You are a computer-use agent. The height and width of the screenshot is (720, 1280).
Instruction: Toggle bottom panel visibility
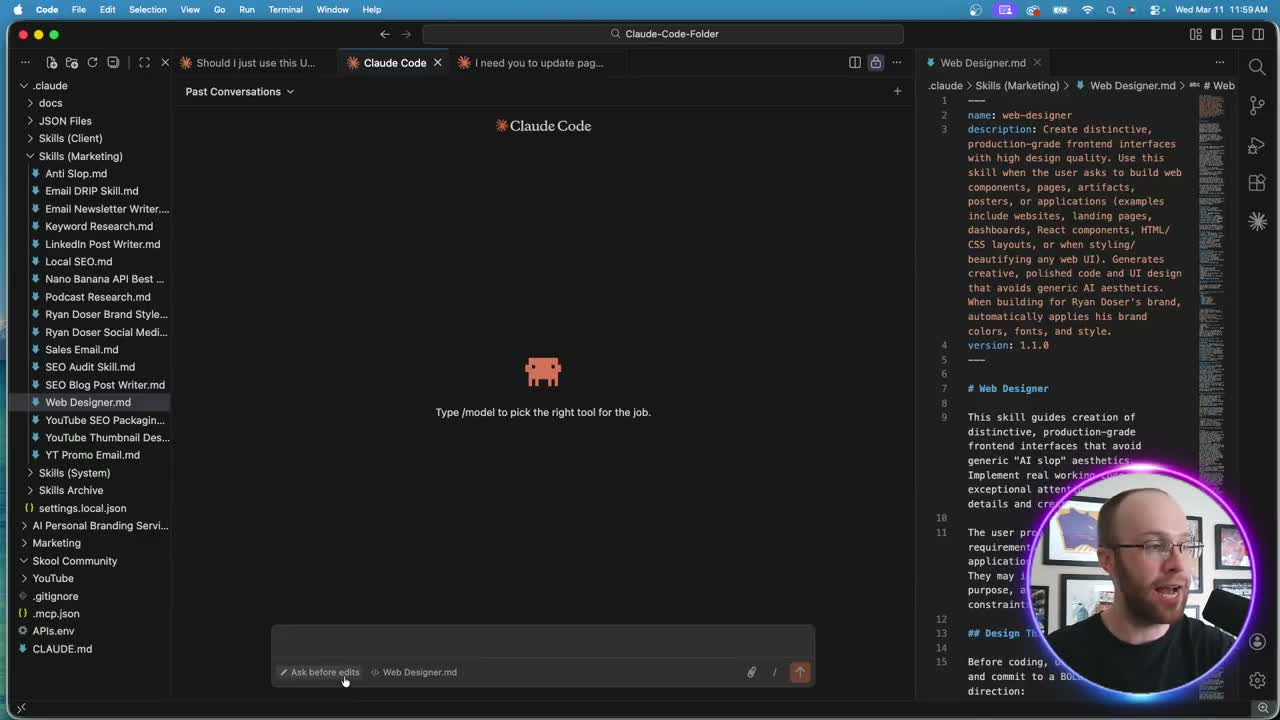click(x=1238, y=34)
